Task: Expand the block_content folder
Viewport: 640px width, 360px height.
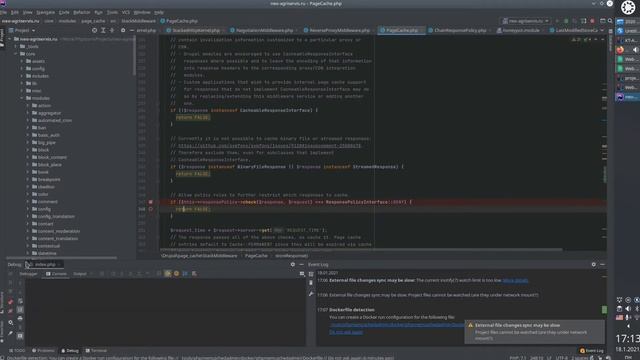Action: (x=28, y=157)
